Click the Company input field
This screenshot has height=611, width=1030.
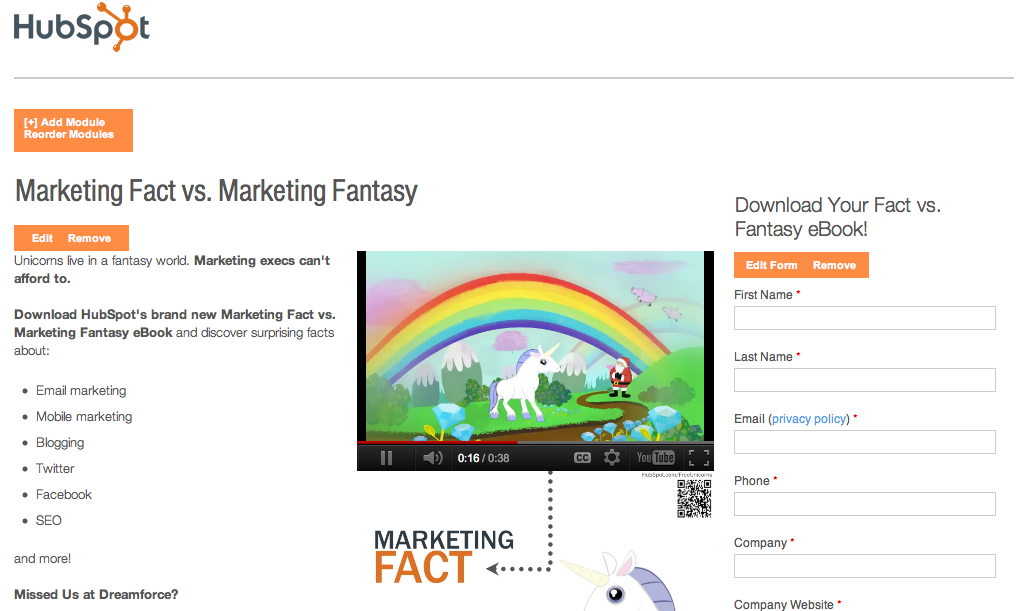click(x=864, y=566)
